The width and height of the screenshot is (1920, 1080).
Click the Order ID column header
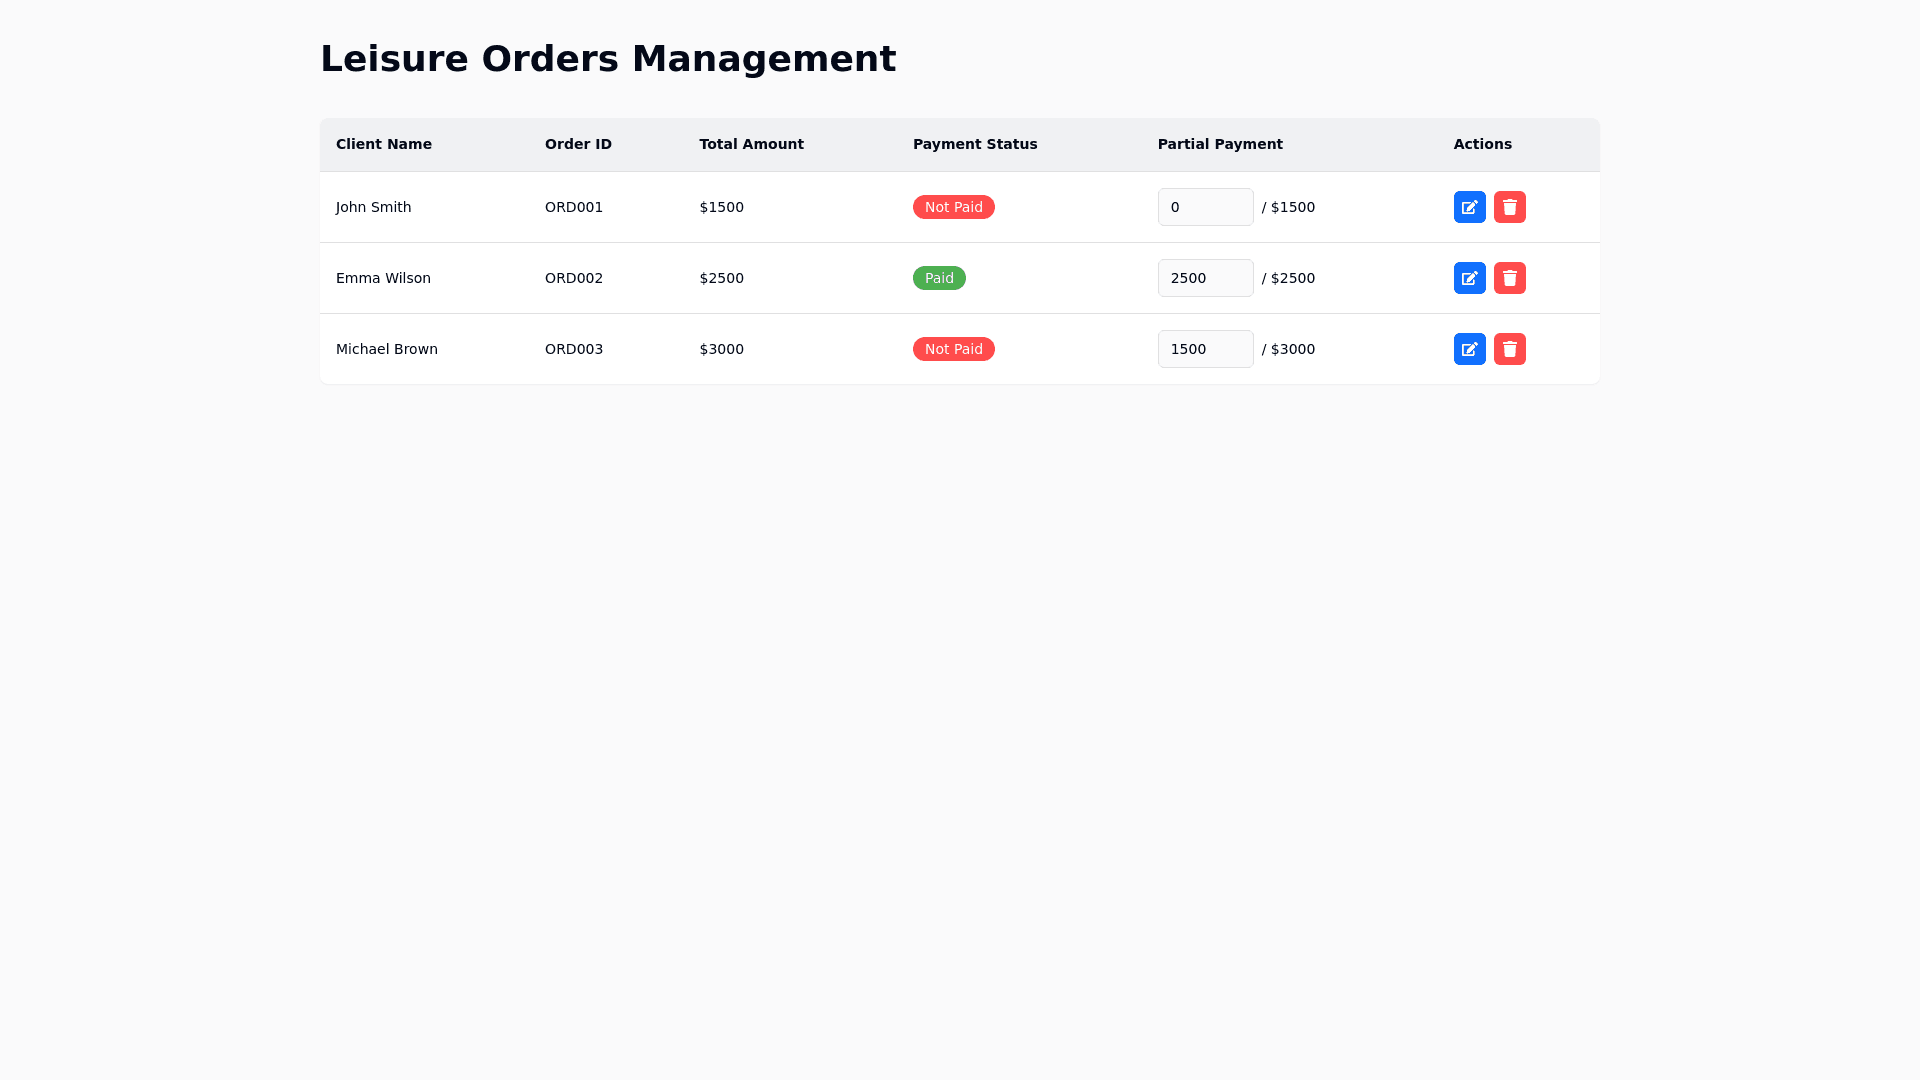click(x=578, y=144)
